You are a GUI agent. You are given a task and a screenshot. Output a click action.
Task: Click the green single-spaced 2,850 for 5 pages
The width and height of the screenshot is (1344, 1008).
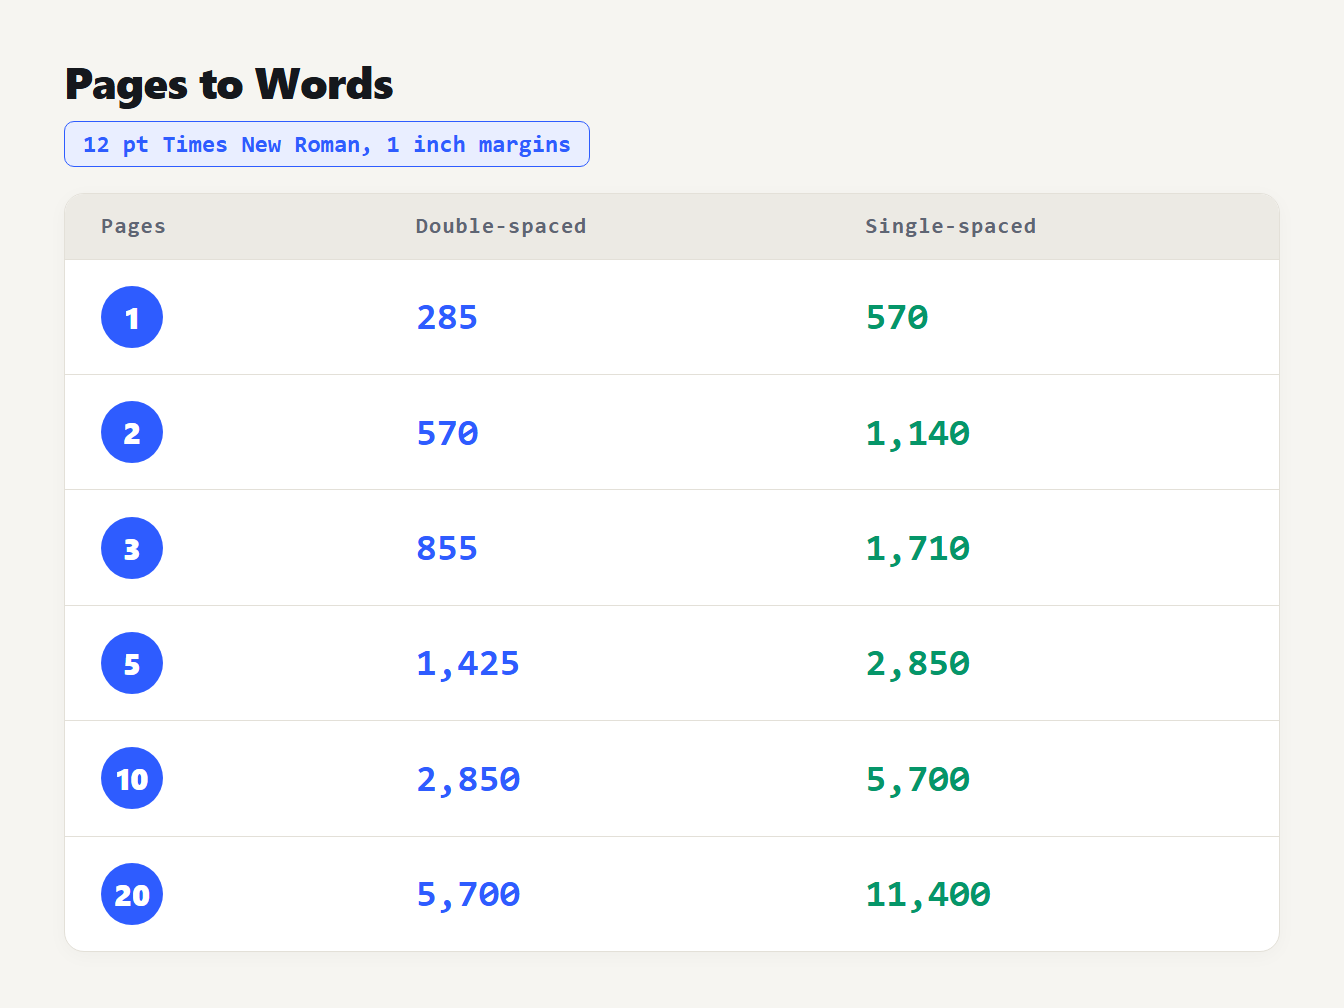click(918, 663)
